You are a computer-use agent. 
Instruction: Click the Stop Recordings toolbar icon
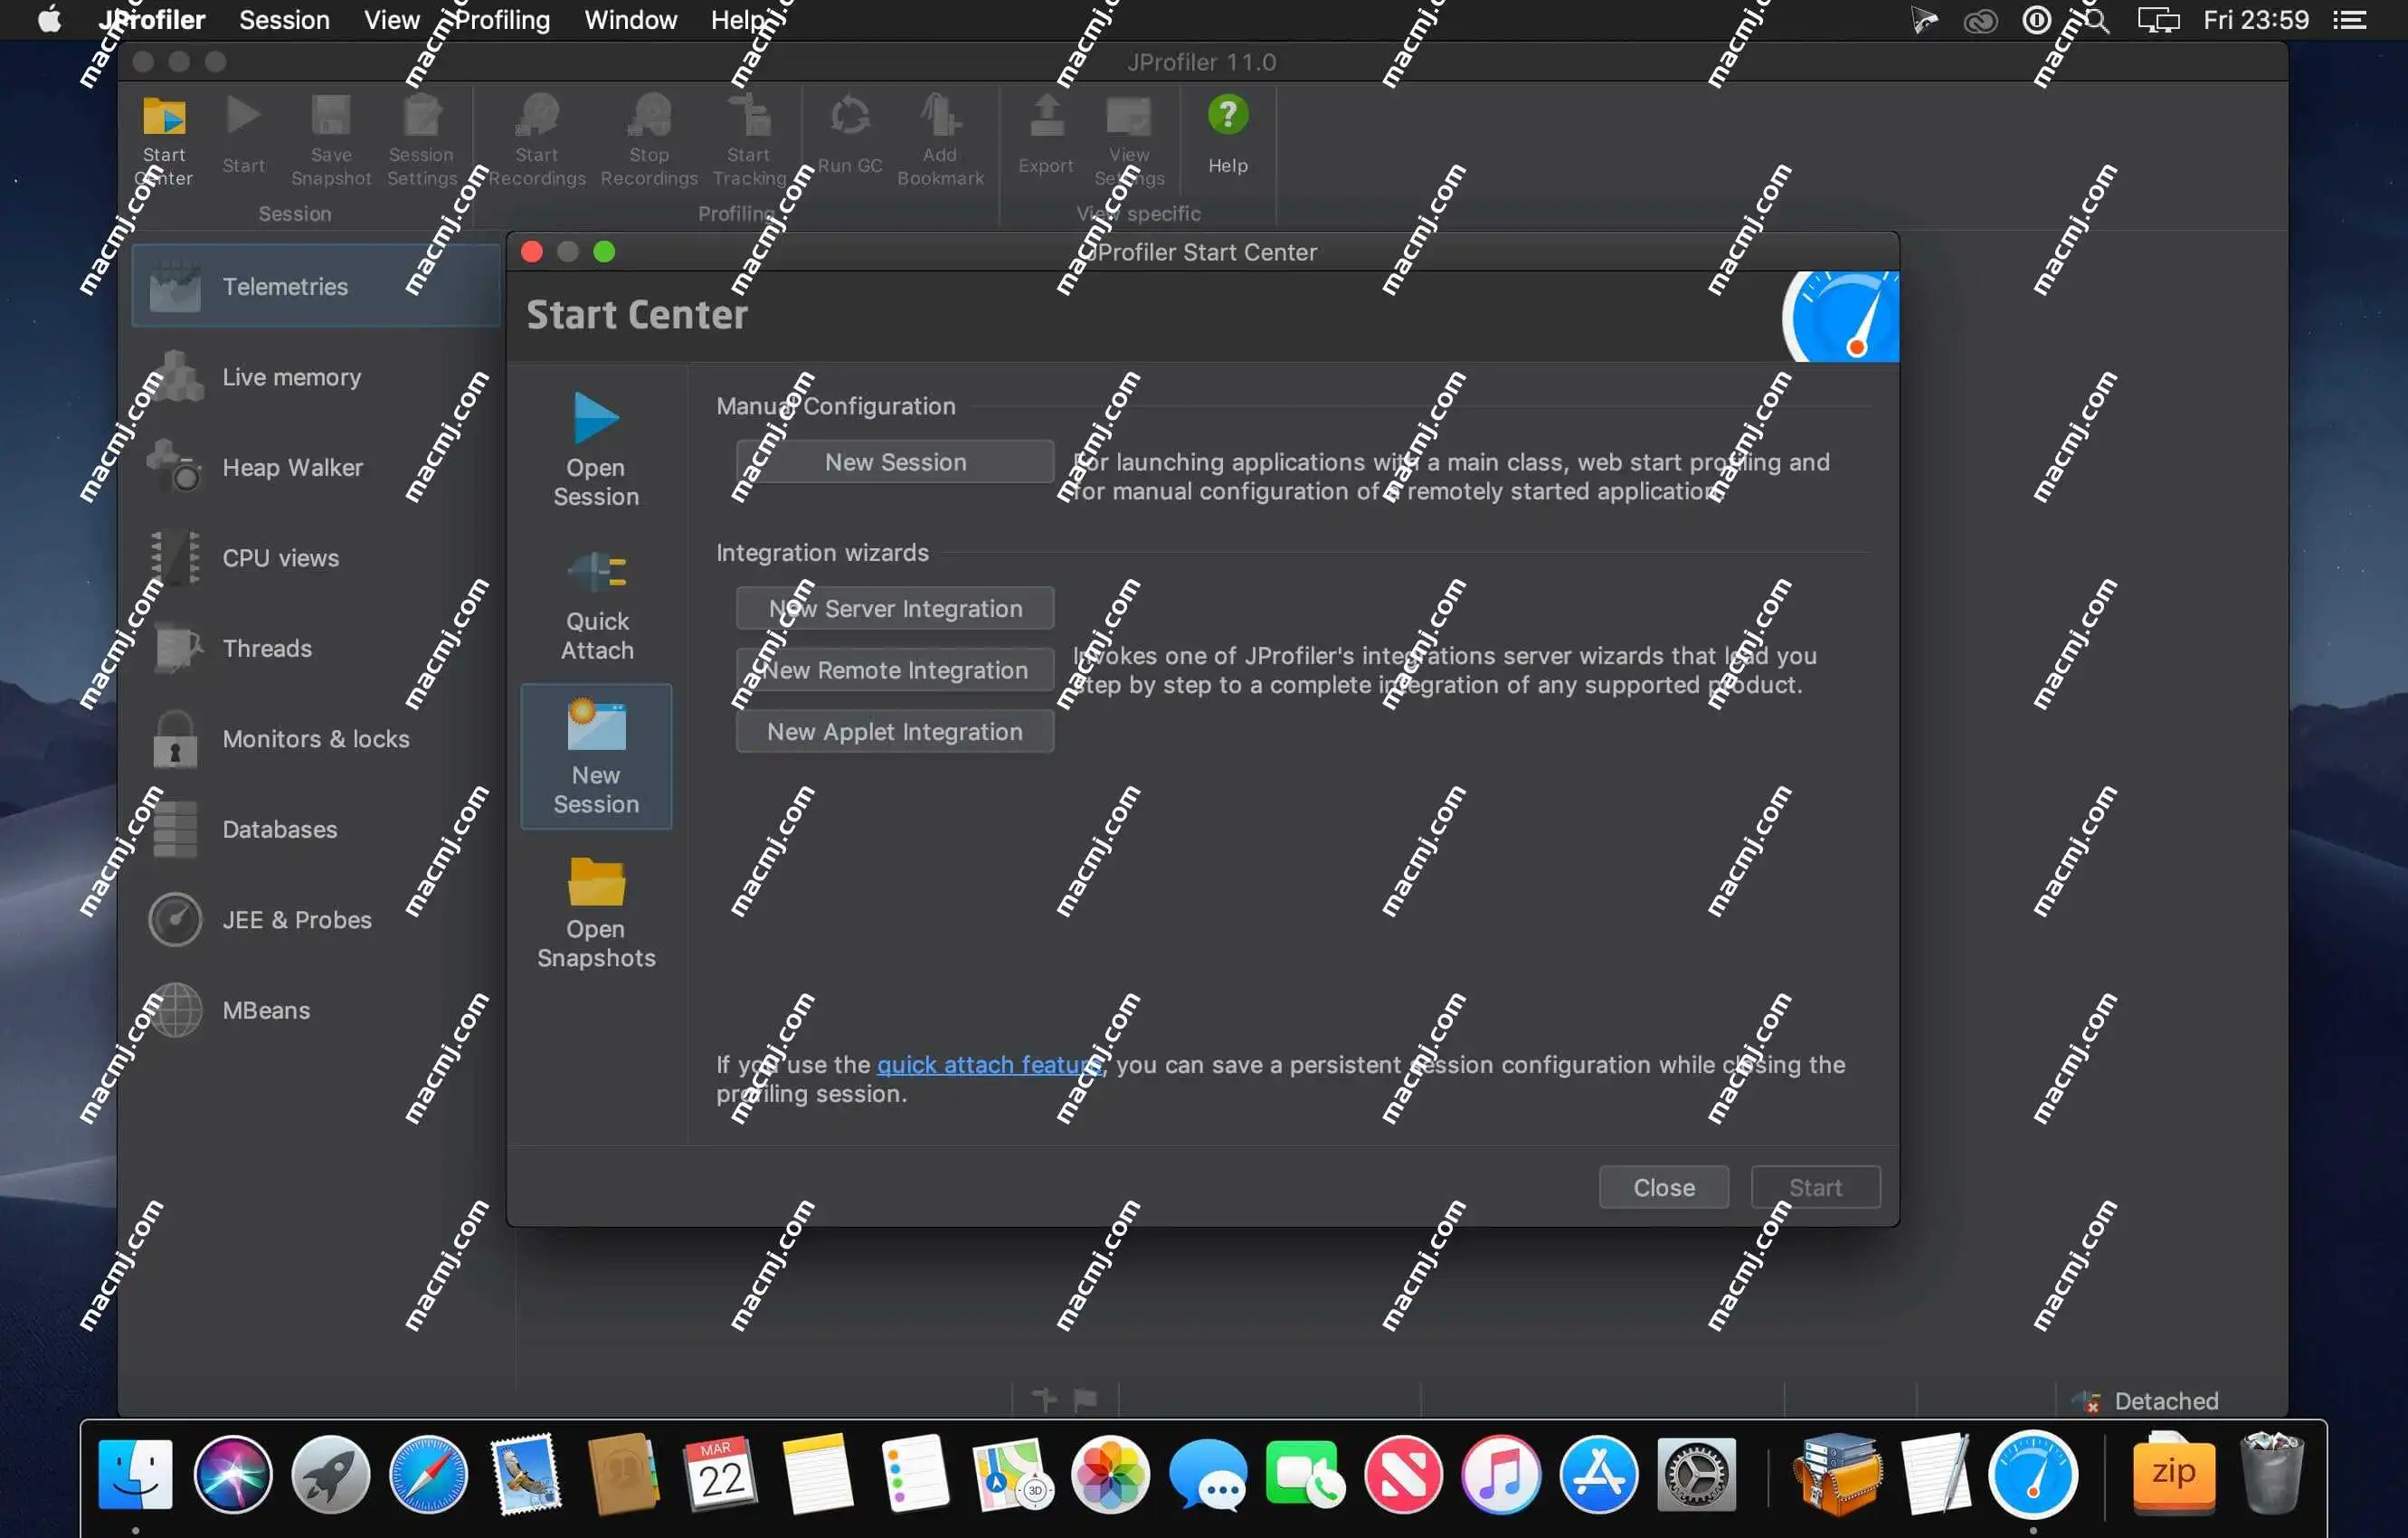coord(649,116)
